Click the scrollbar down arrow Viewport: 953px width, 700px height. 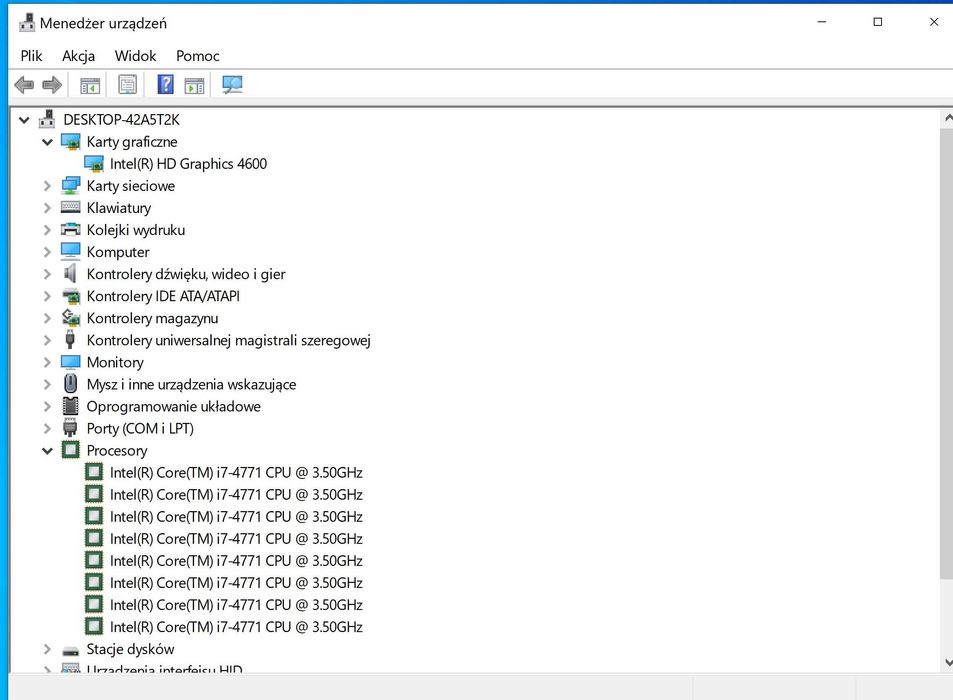click(x=947, y=662)
